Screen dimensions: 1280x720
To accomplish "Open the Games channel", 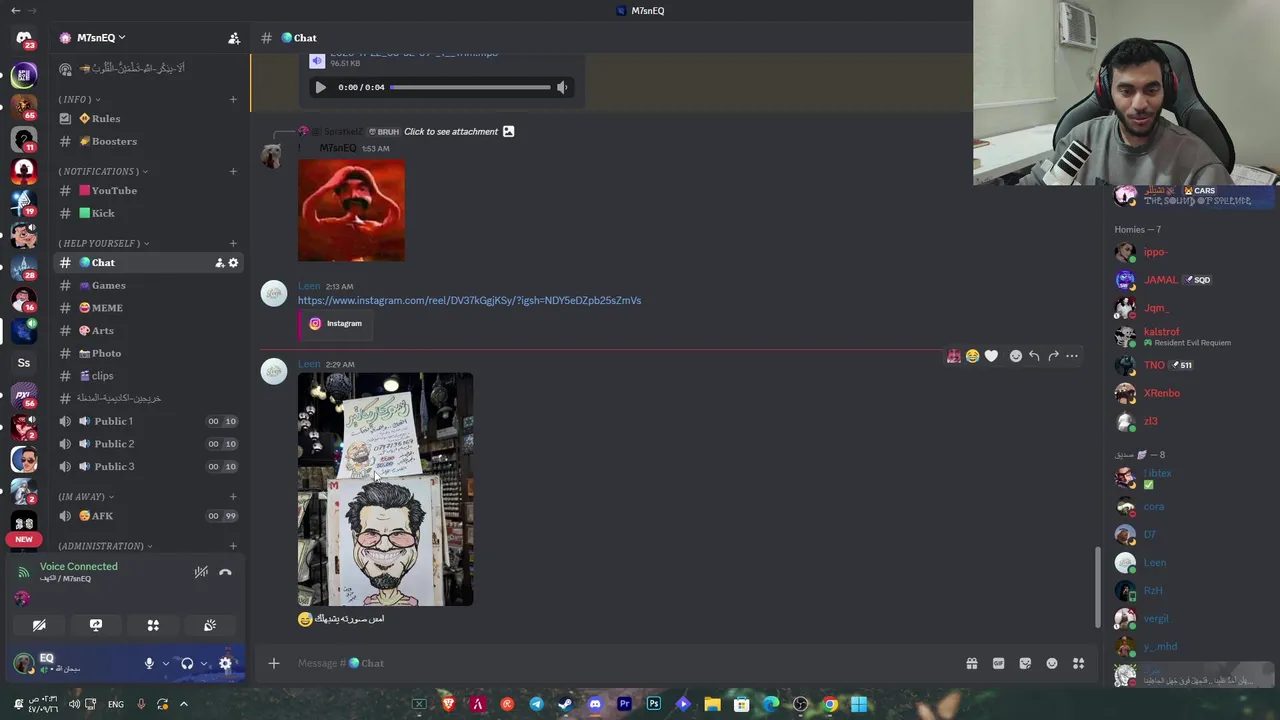I will [x=148, y=285].
